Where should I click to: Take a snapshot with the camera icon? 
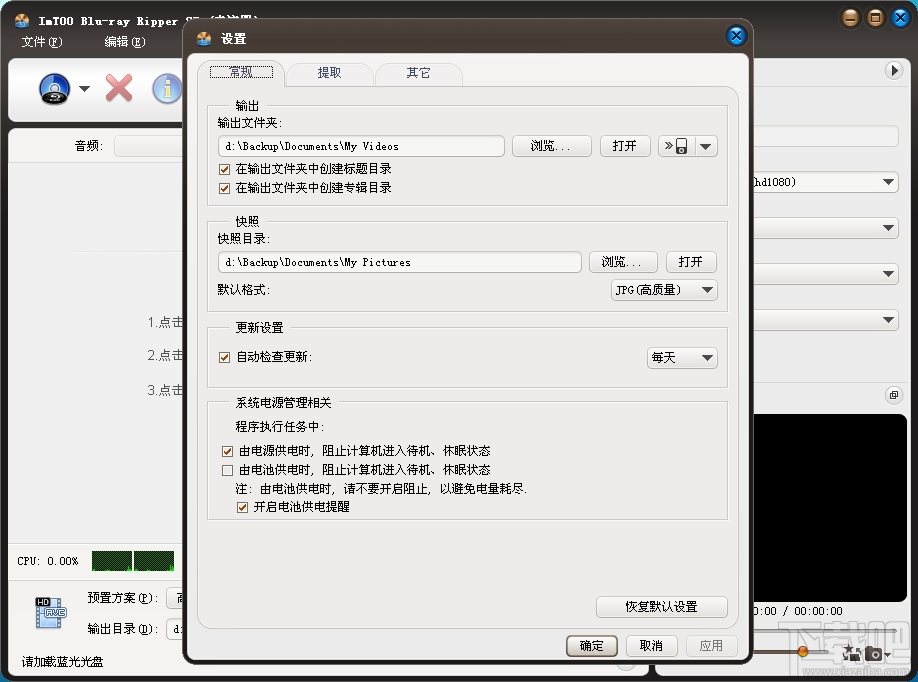[x=872, y=654]
